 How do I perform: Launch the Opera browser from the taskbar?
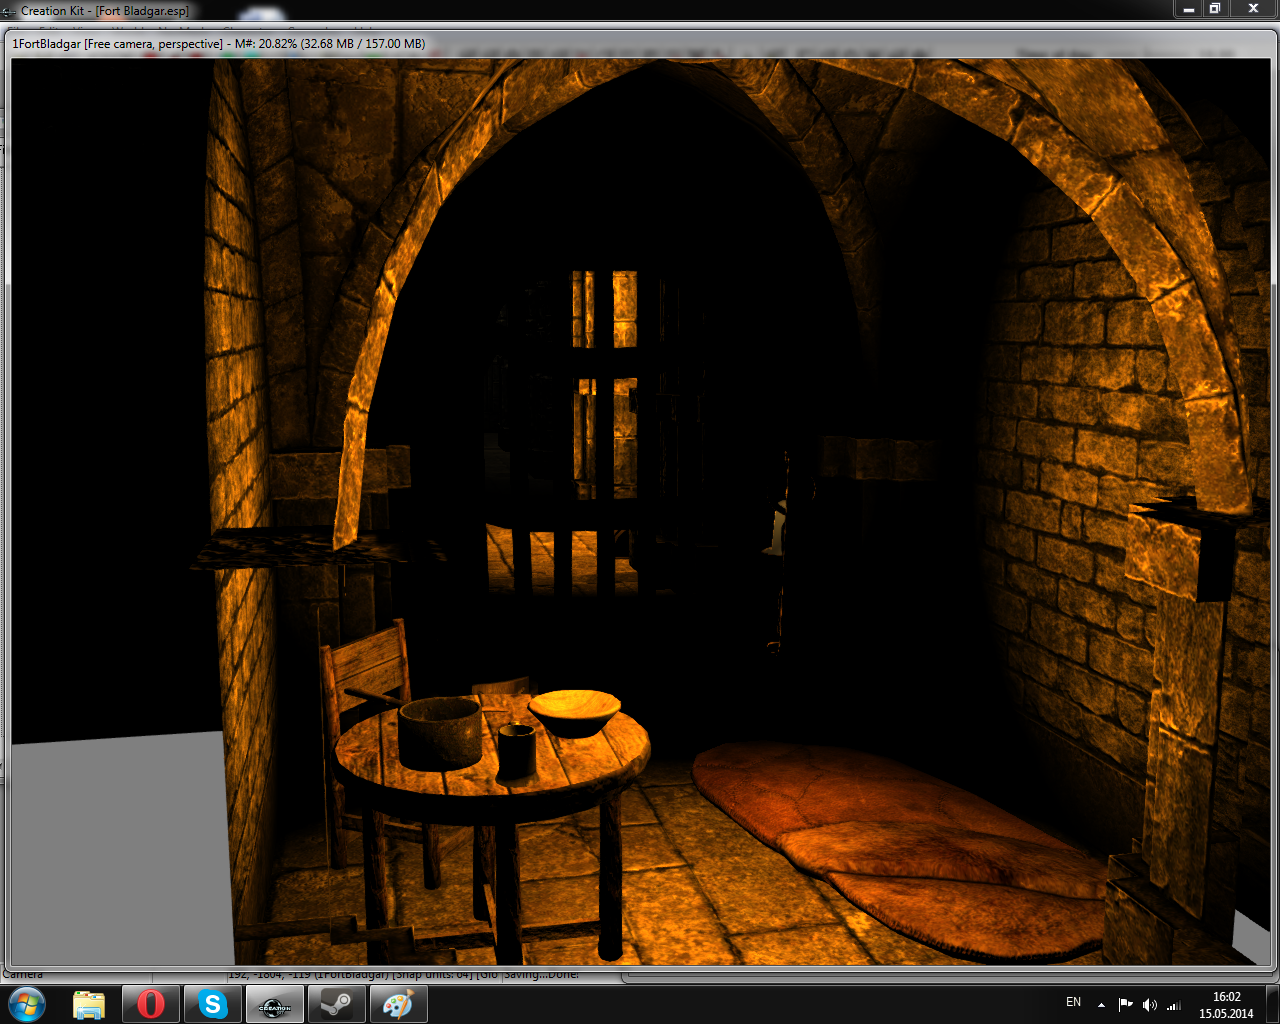[151, 1004]
